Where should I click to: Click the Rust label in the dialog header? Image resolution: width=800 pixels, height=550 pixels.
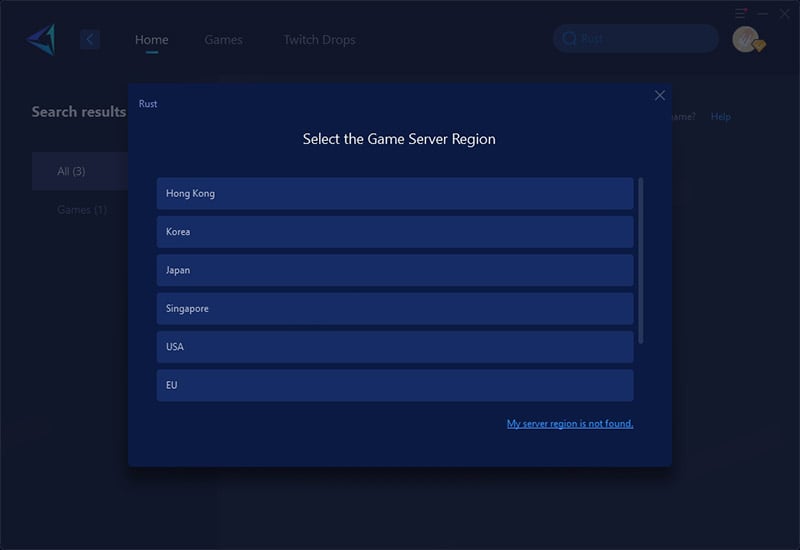click(x=148, y=104)
